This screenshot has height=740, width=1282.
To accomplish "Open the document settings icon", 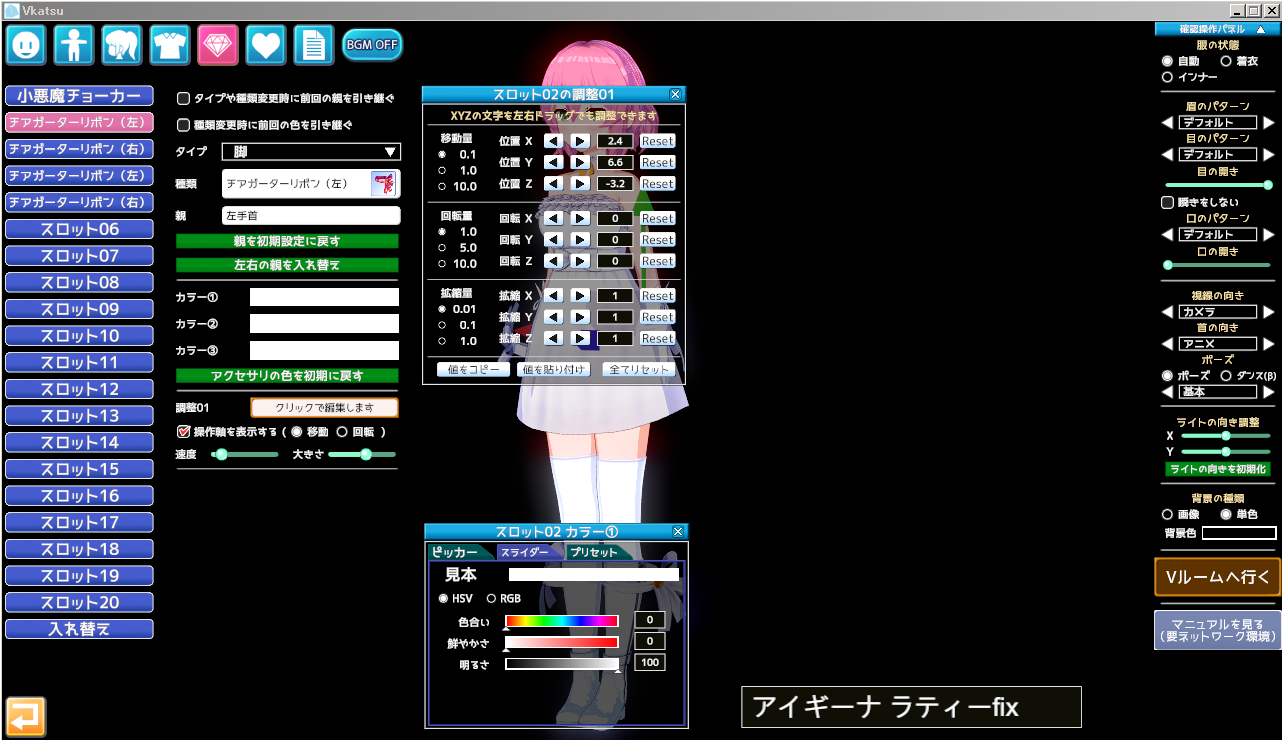I will pos(313,45).
